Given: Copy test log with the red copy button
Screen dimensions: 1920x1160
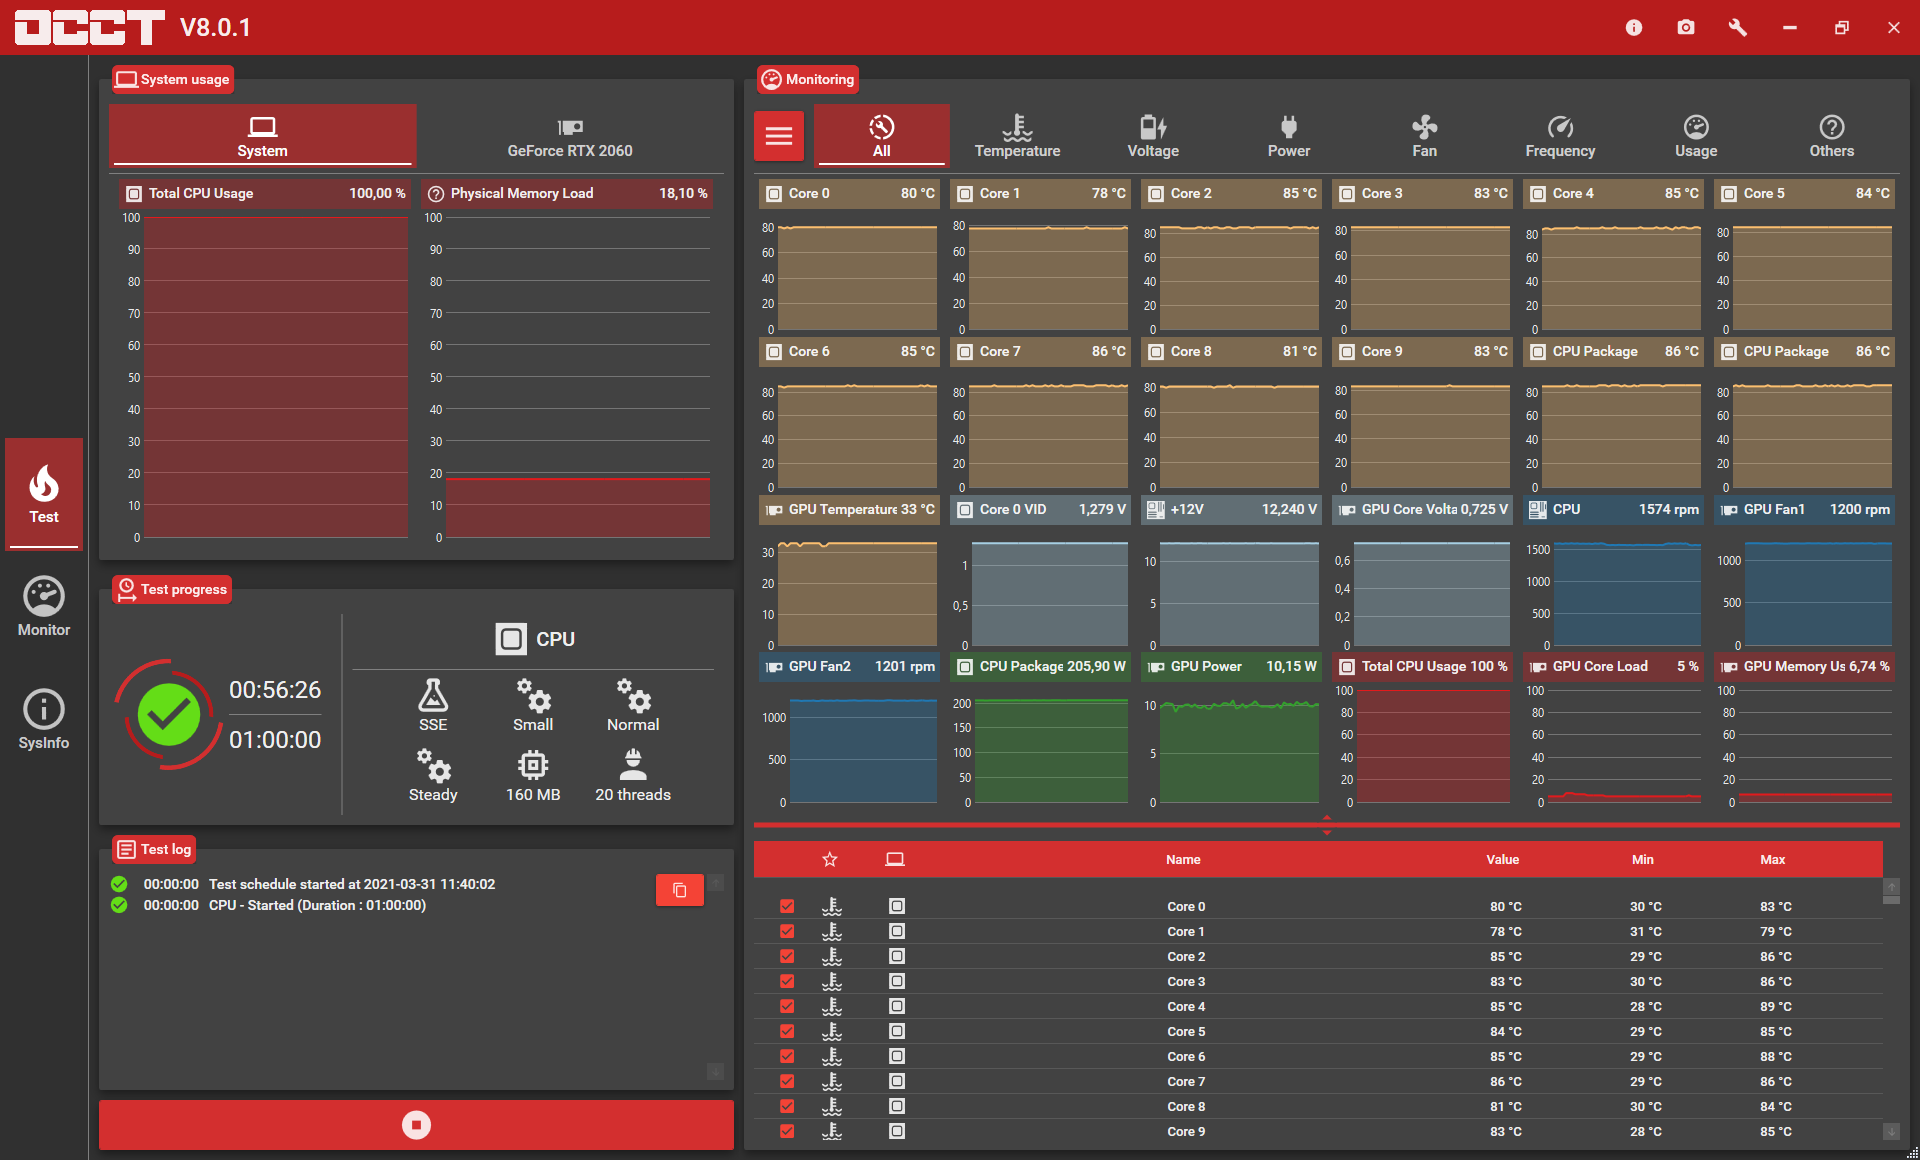Looking at the screenshot, I should pyautogui.click(x=680, y=890).
